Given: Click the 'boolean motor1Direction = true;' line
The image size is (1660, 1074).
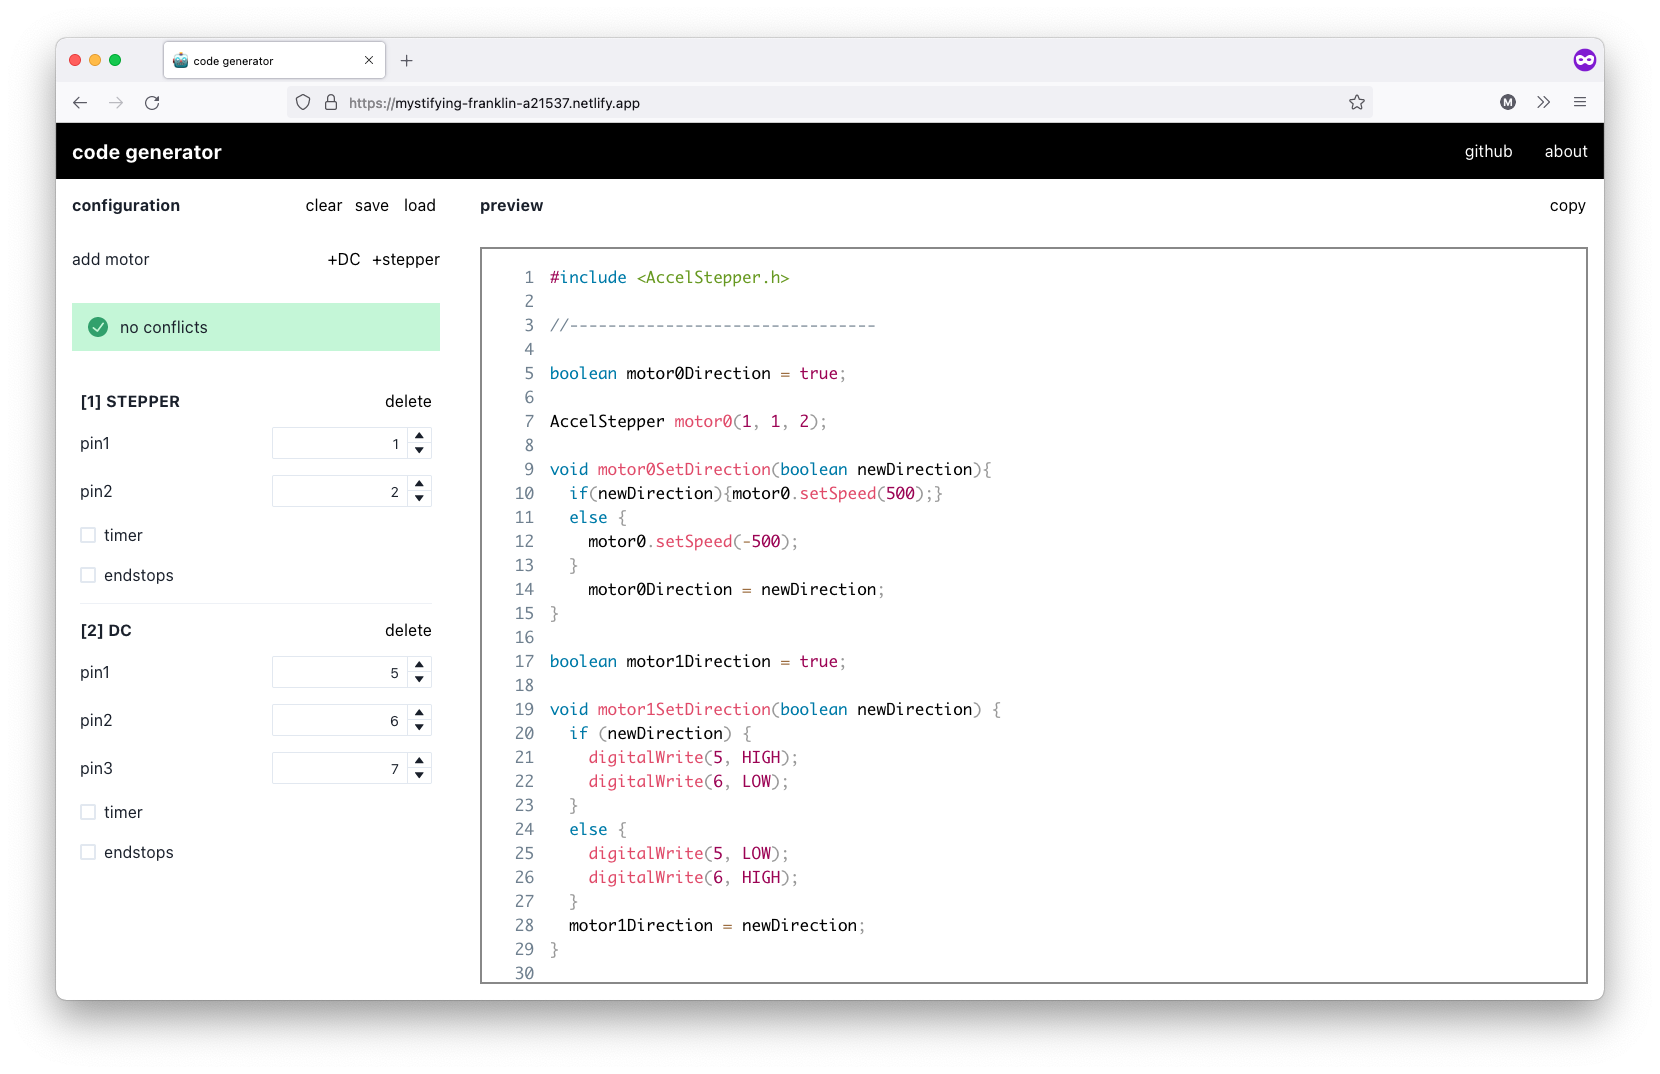Looking at the screenshot, I should point(698,661).
